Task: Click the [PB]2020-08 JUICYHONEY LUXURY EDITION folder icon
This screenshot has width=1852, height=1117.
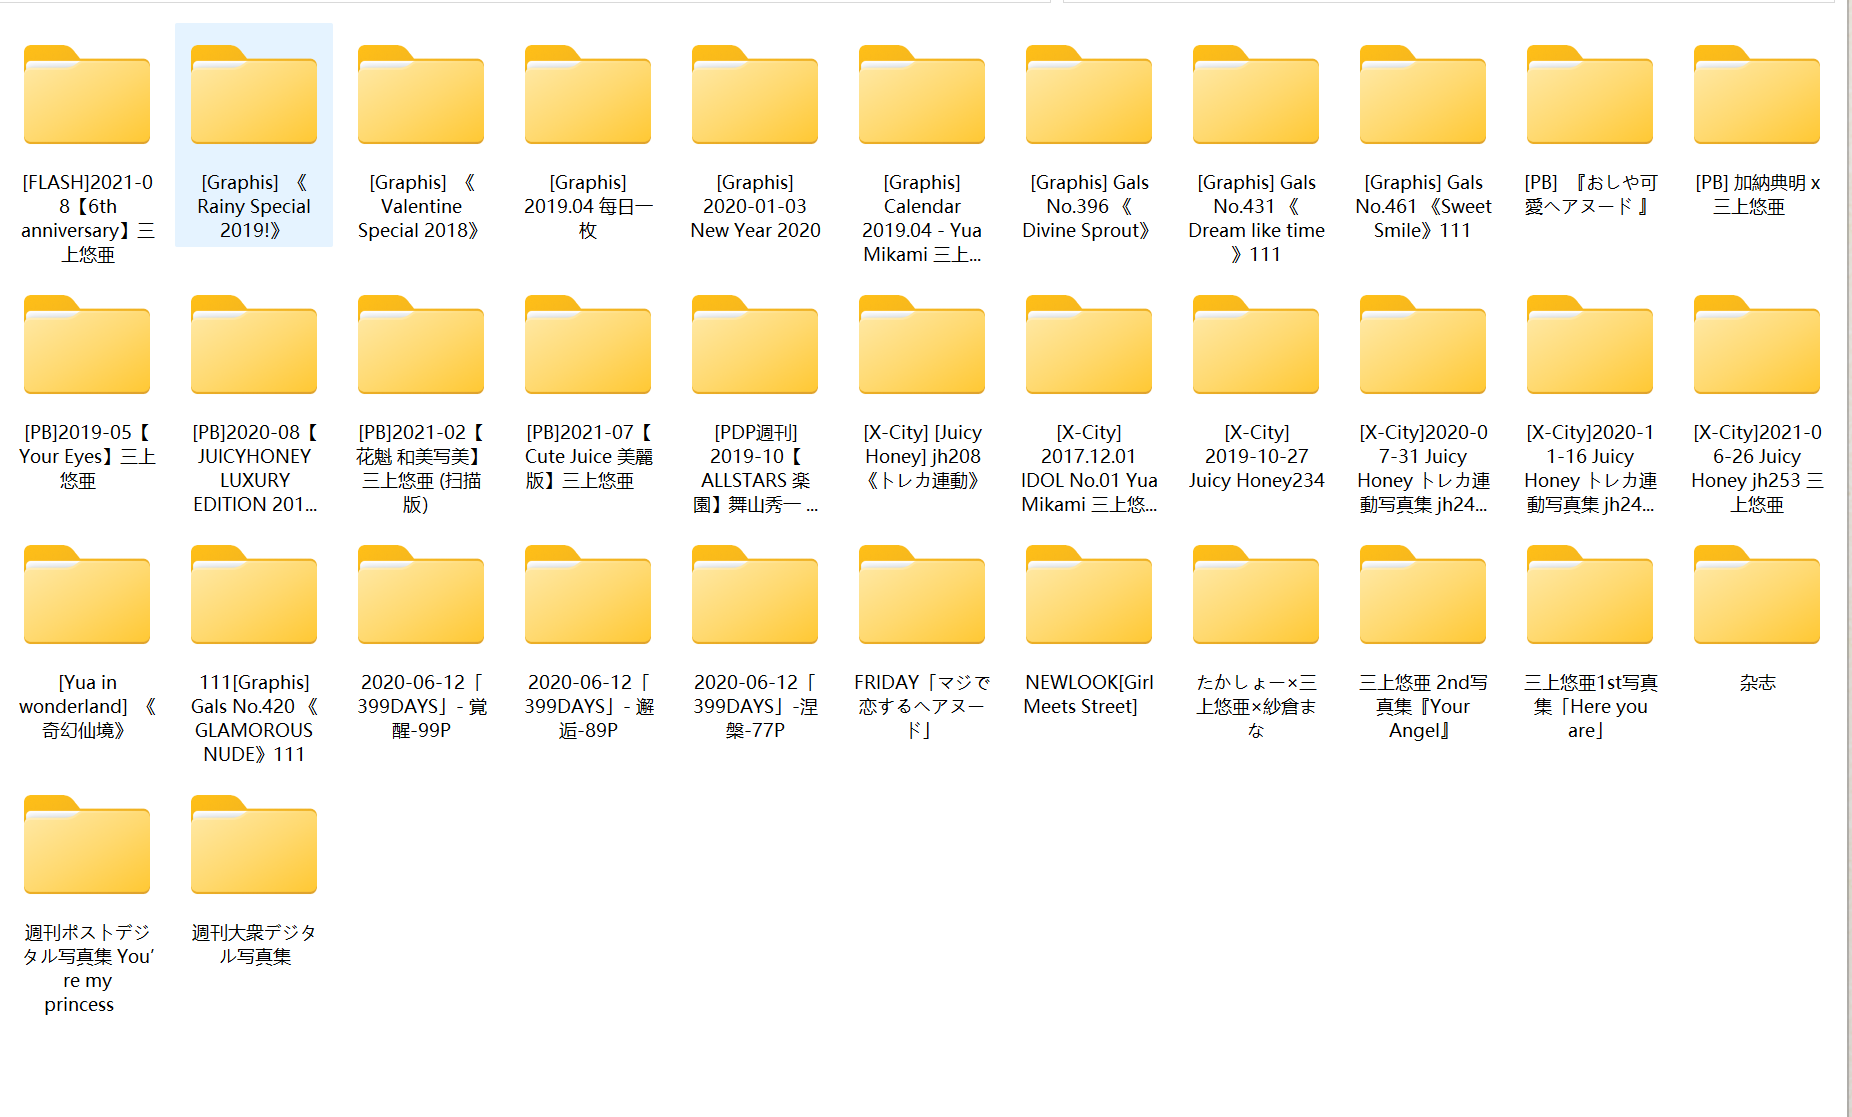Action: (x=254, y=345)
